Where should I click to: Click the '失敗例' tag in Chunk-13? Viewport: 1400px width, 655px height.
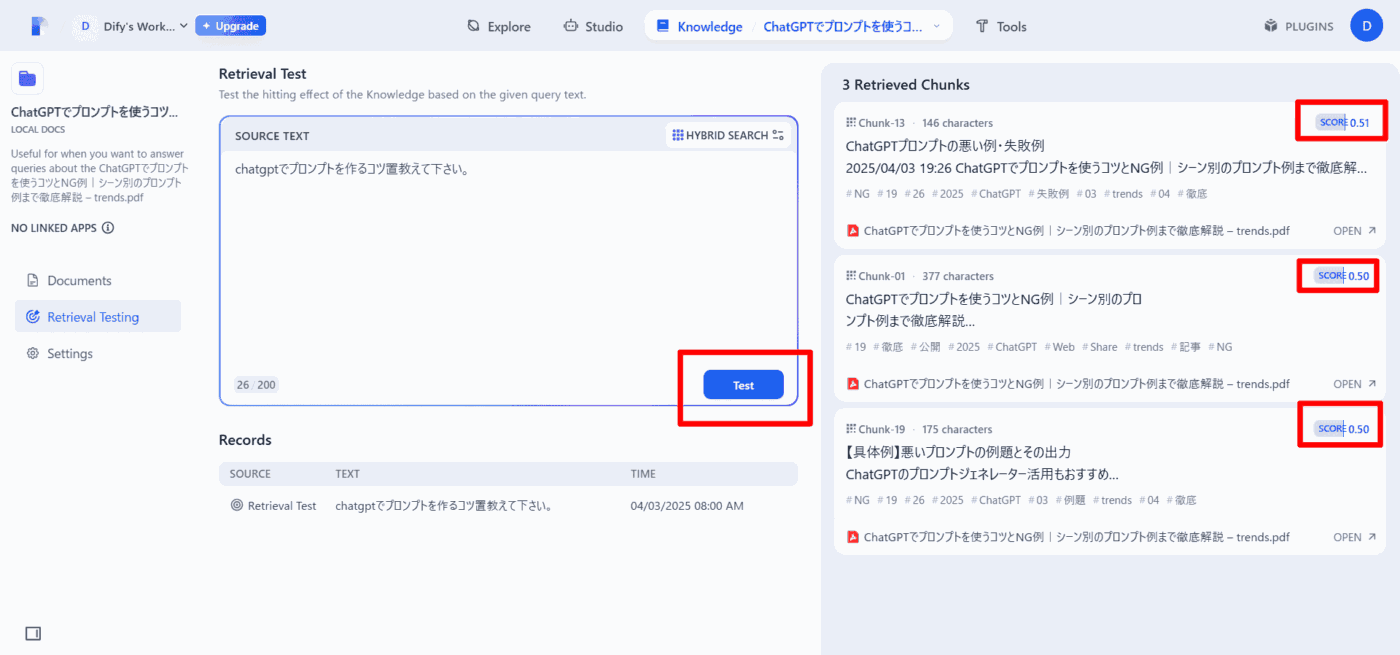pyautogui.click(x=1047, y=194)
